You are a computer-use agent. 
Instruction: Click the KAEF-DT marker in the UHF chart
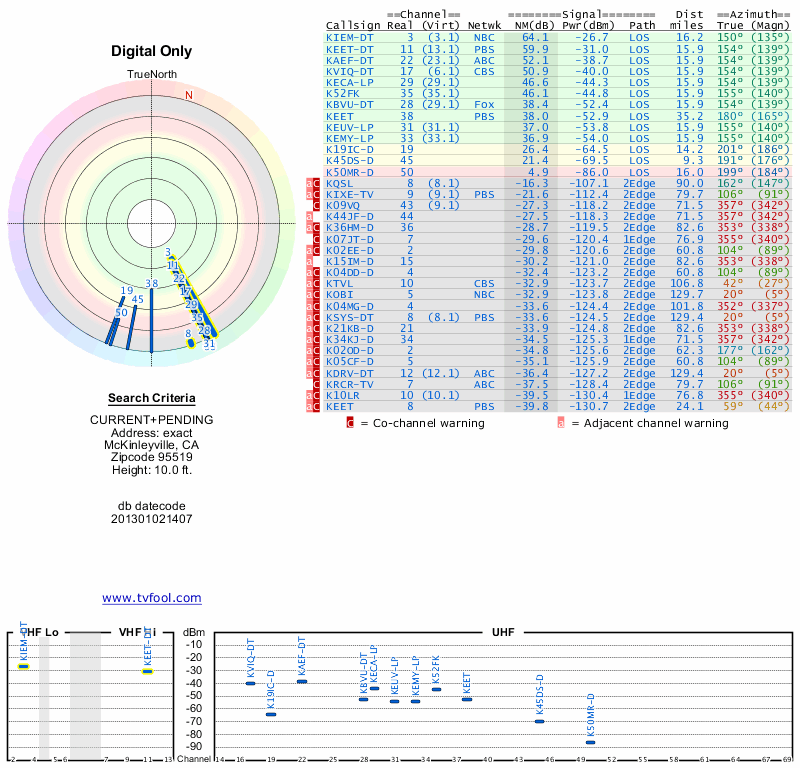click(302, 681)
